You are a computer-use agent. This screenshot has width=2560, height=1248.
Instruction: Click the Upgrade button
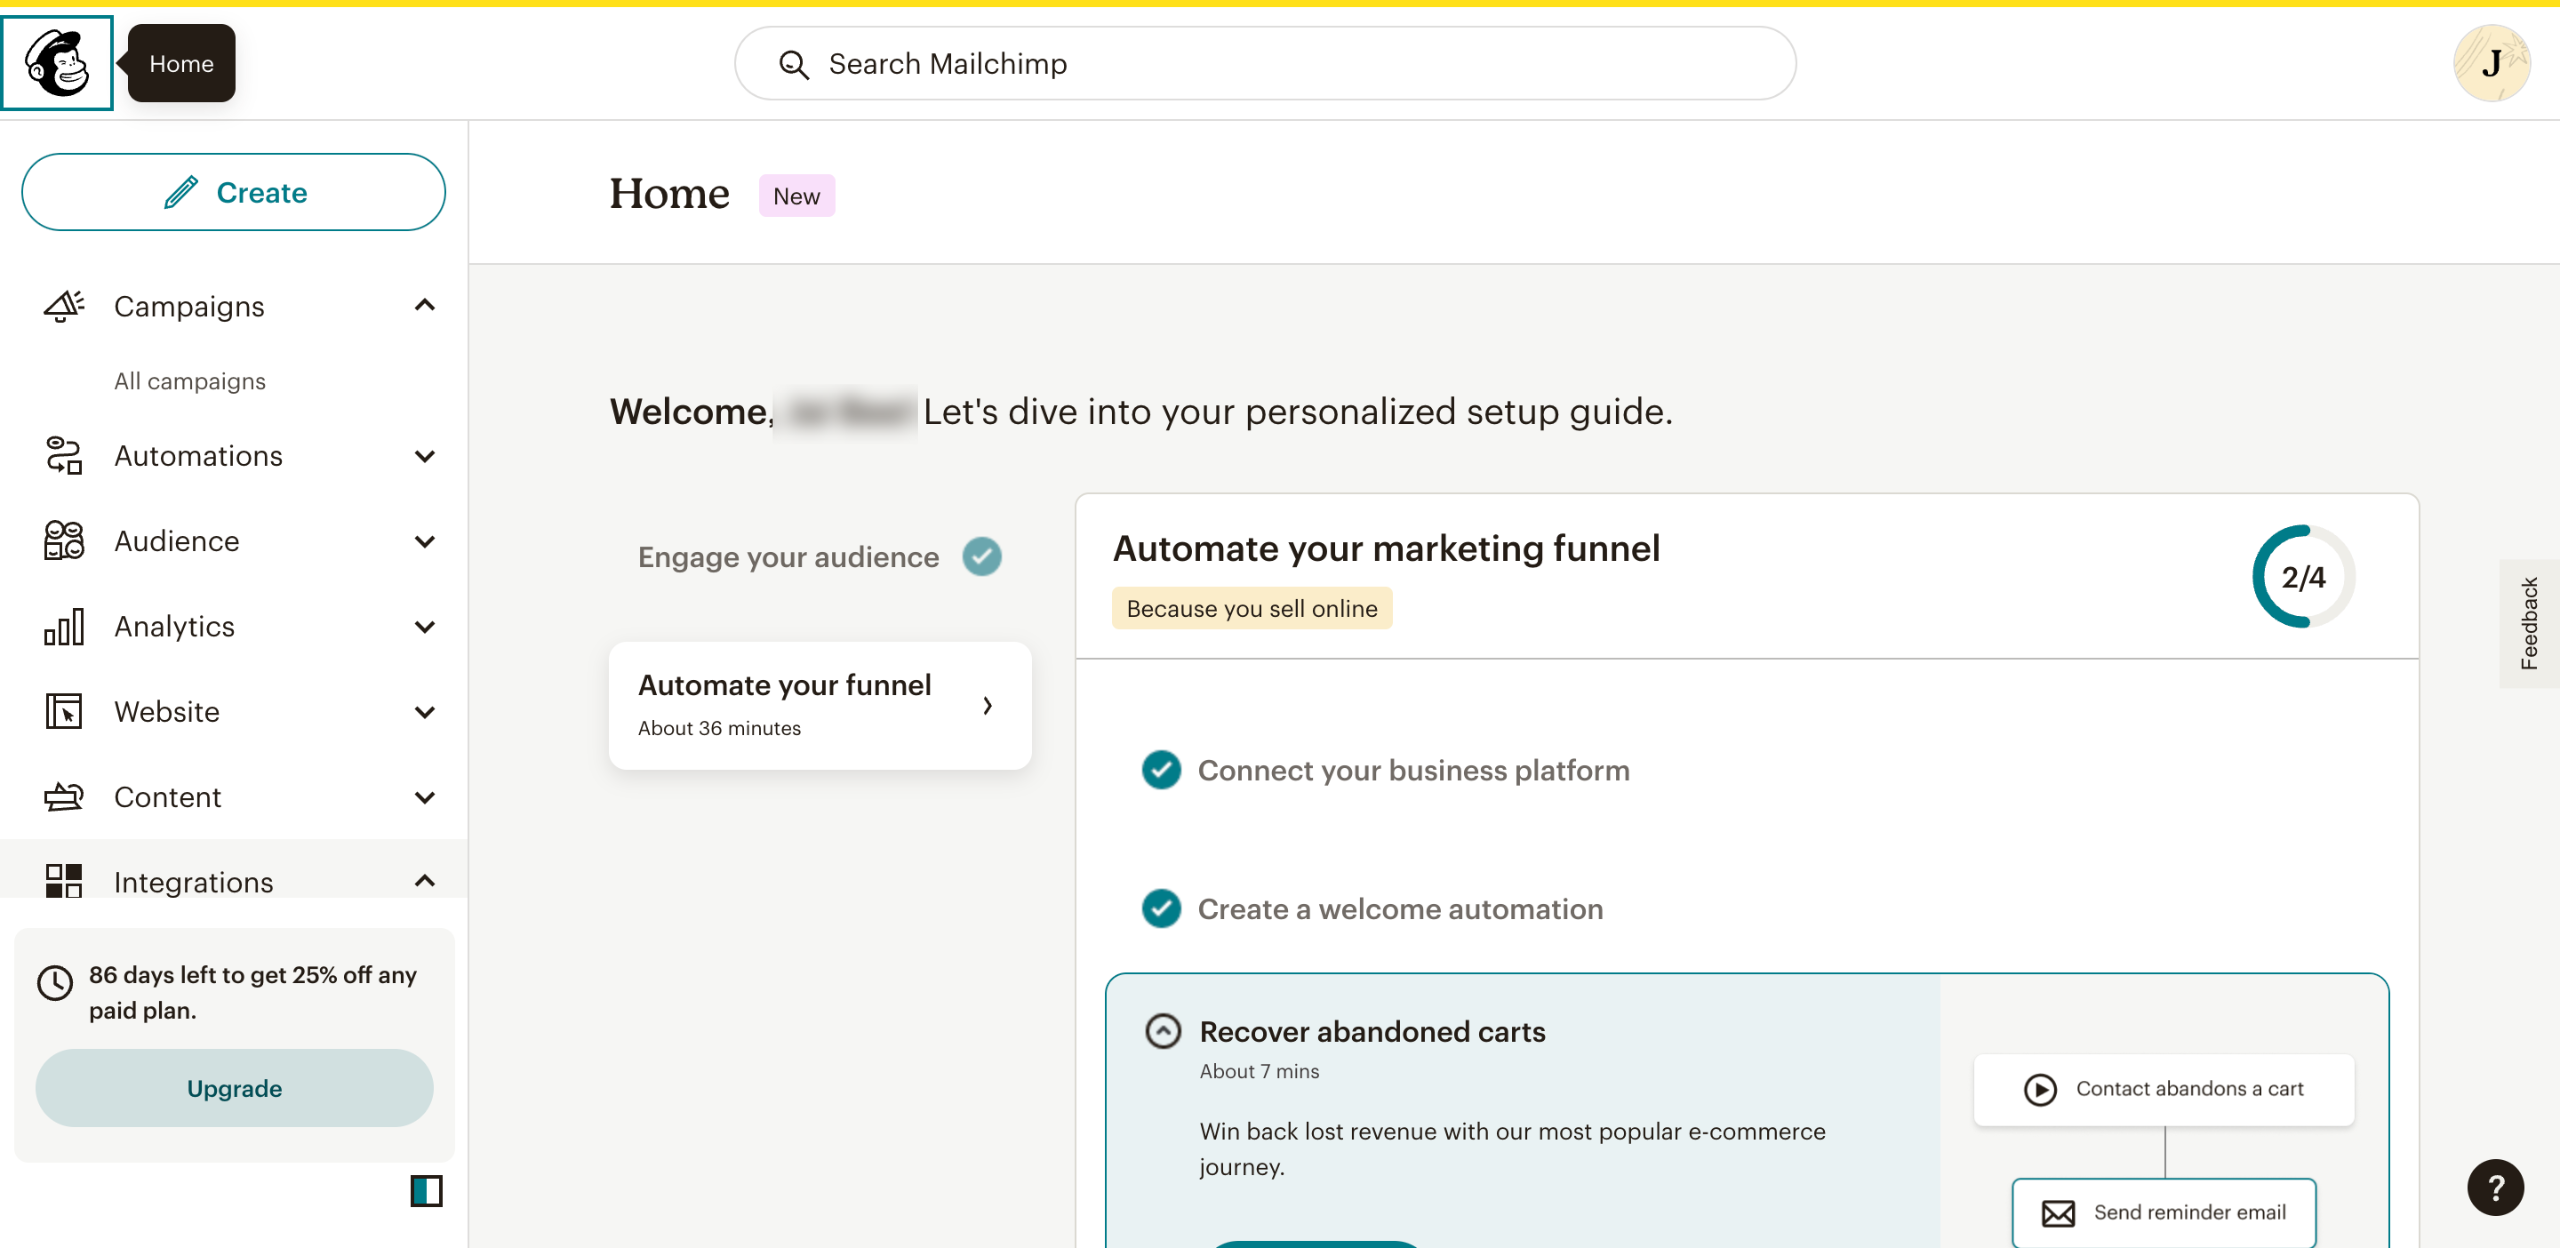[234, 1088]
